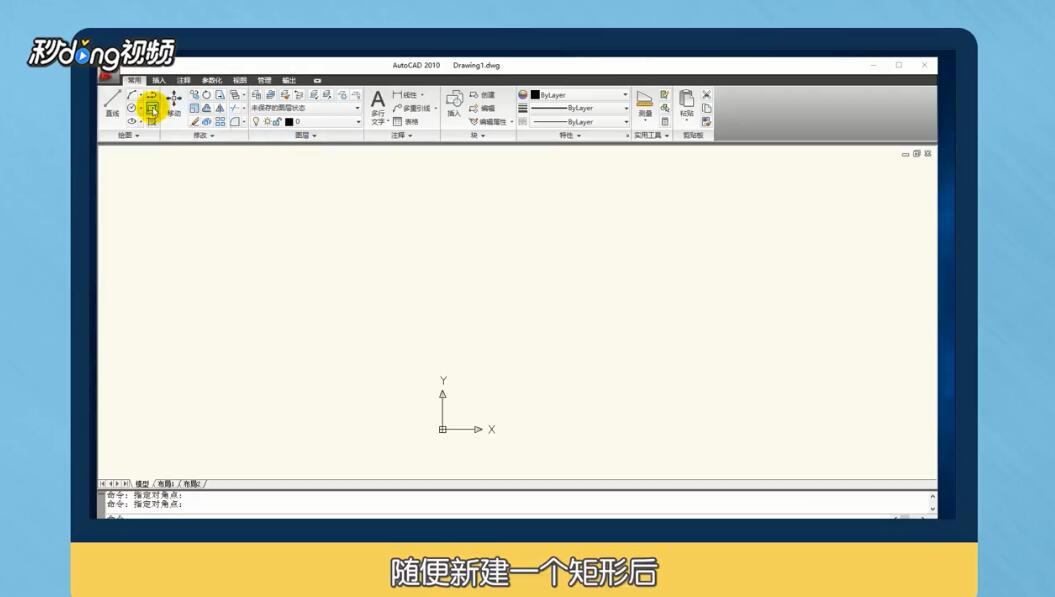Switch to the Manage (管理) ribbon tab
Screen dimensions: 1055x597
pyautogui.click(x=264, y=80)
